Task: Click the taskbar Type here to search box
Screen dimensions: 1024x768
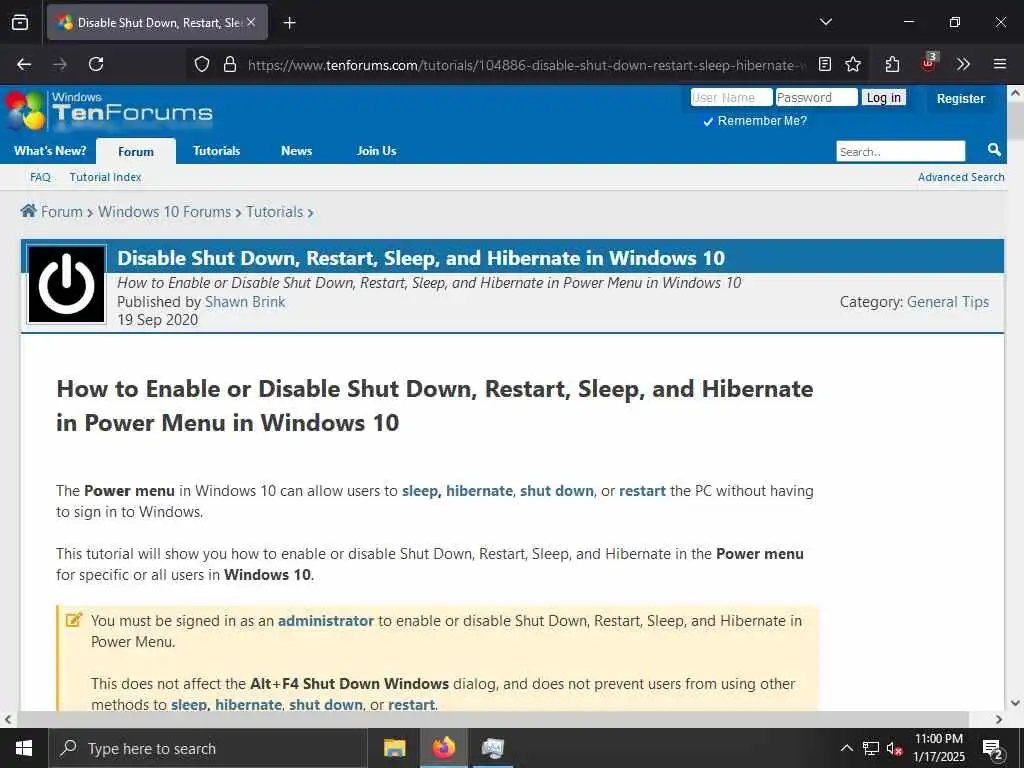Action: point(208,748)
